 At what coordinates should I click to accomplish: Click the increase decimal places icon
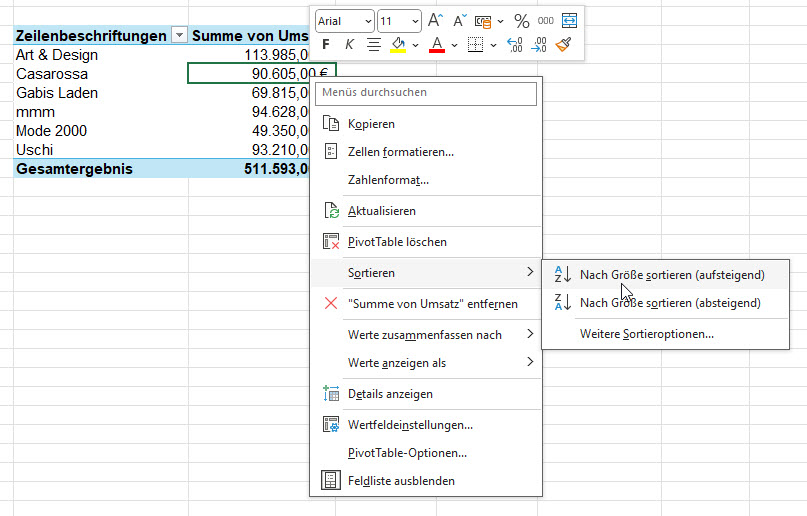click(514, 45)
